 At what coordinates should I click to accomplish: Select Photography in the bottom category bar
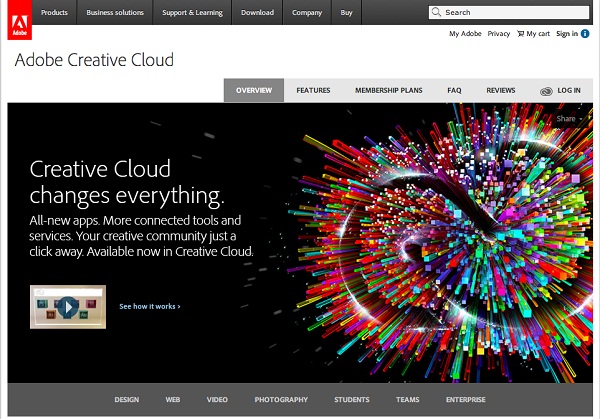(x=281, y=400)
